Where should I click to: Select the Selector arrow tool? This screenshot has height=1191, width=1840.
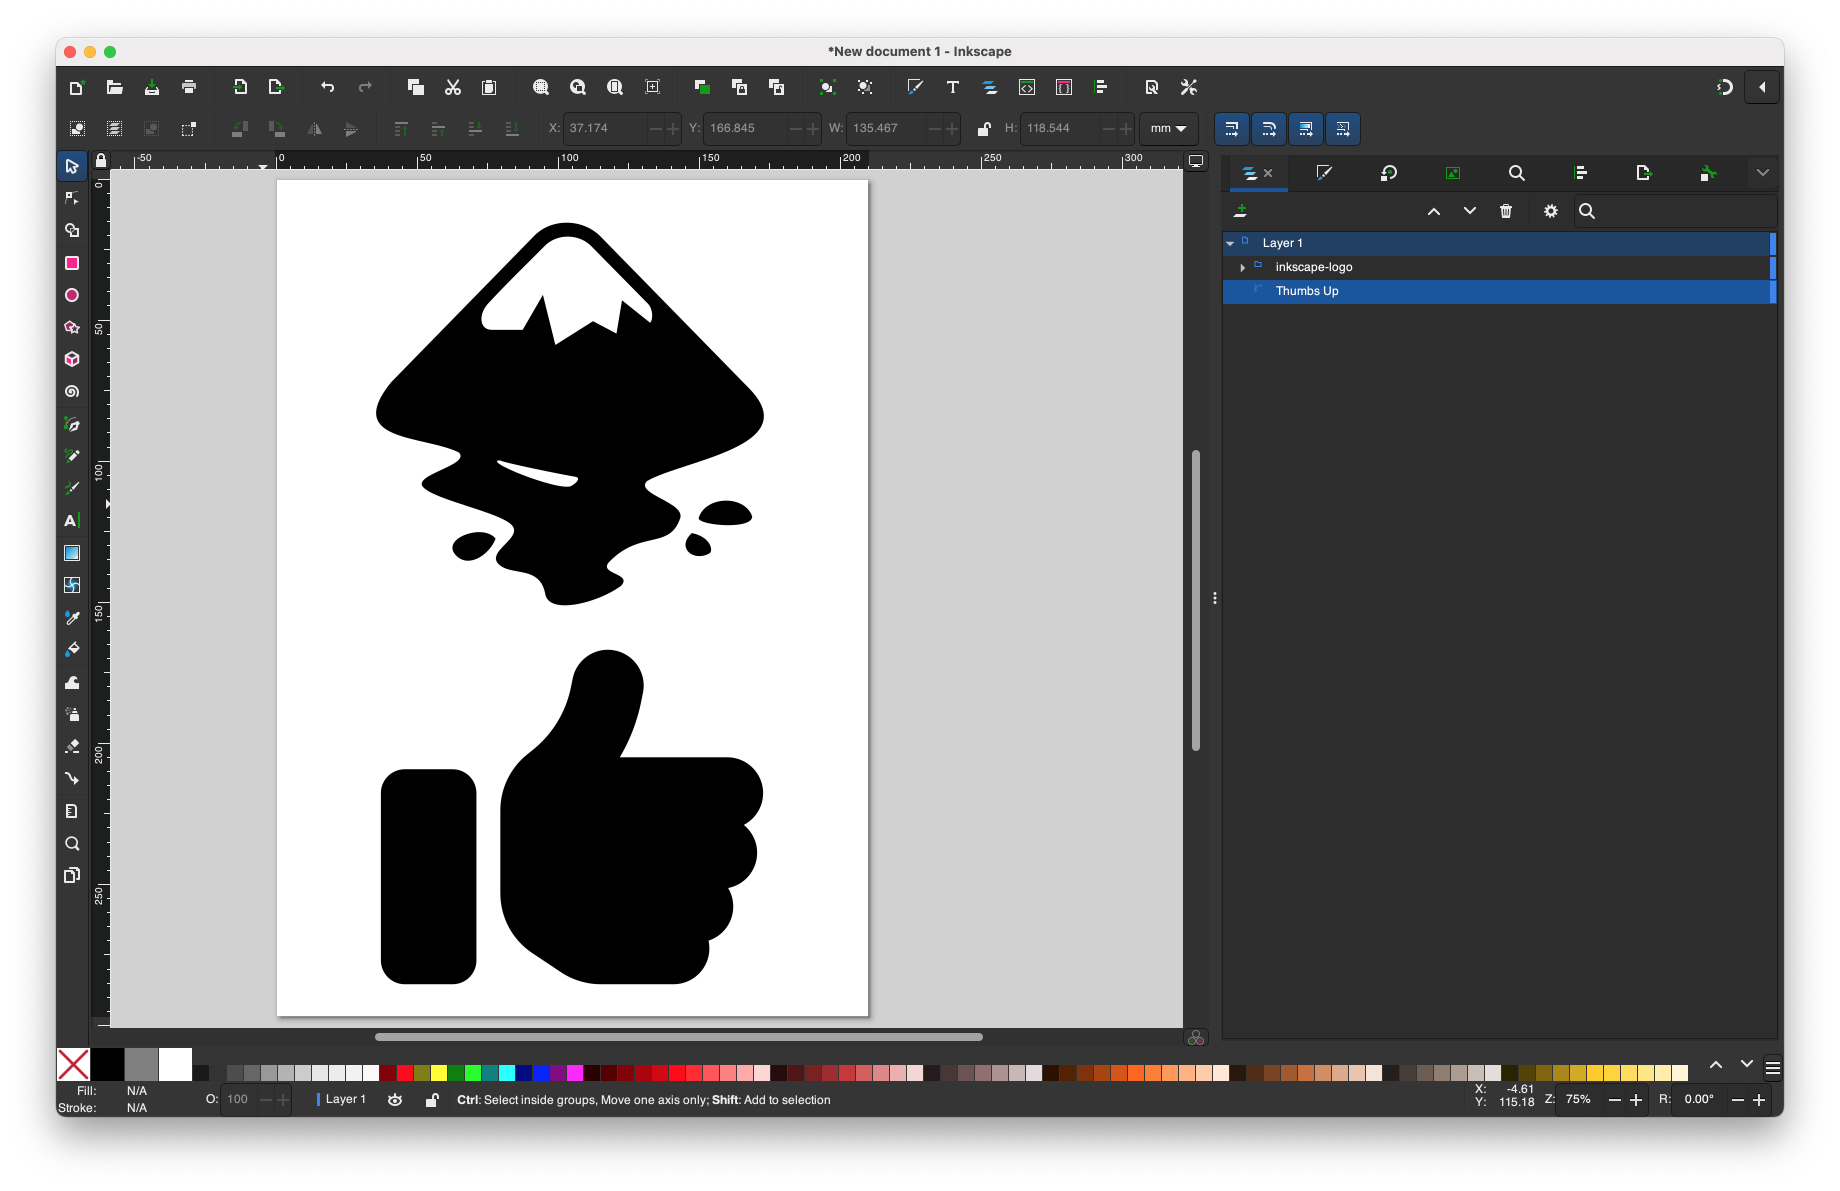(72, 166)
